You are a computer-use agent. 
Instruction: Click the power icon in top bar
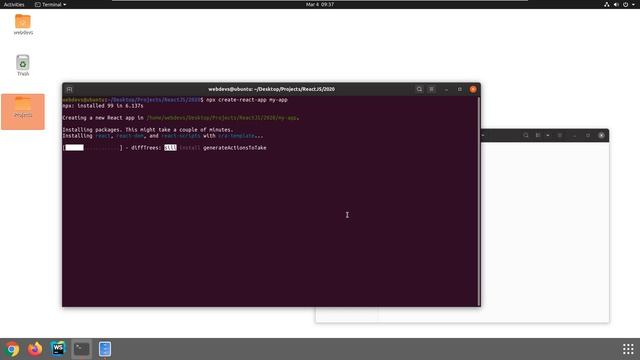click(x=625, y=4)
